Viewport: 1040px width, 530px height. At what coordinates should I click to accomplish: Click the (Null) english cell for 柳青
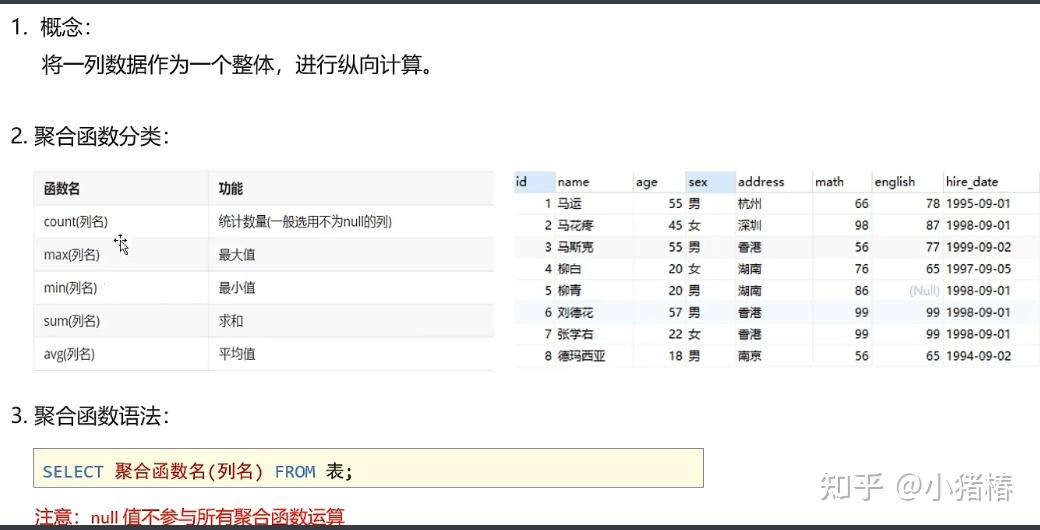tap(924, 291)
